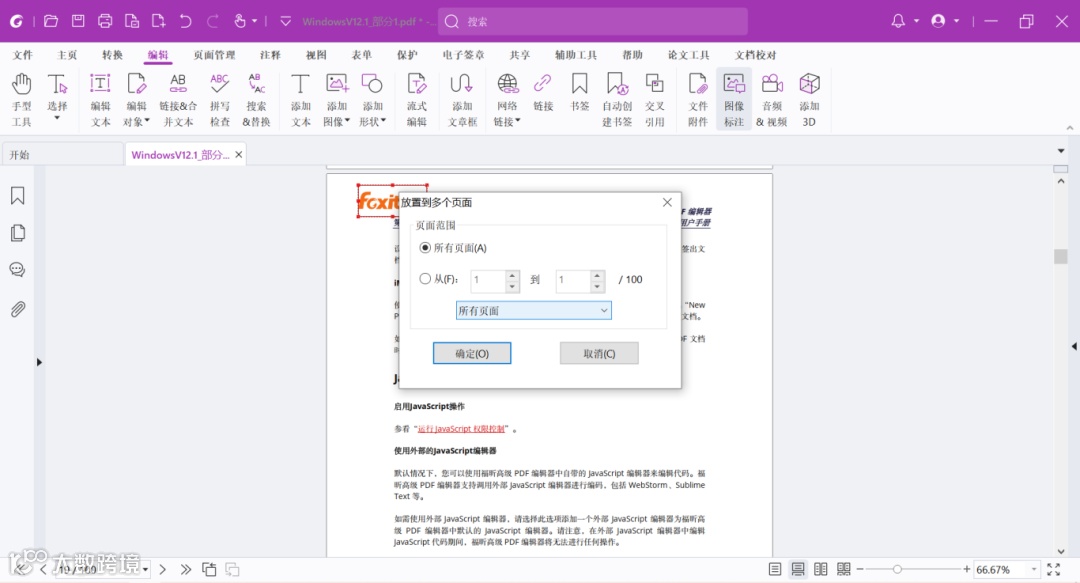
Task: Open Web Links tool (网络链接)
Action: pyautogui.click(x=507, y=100)
